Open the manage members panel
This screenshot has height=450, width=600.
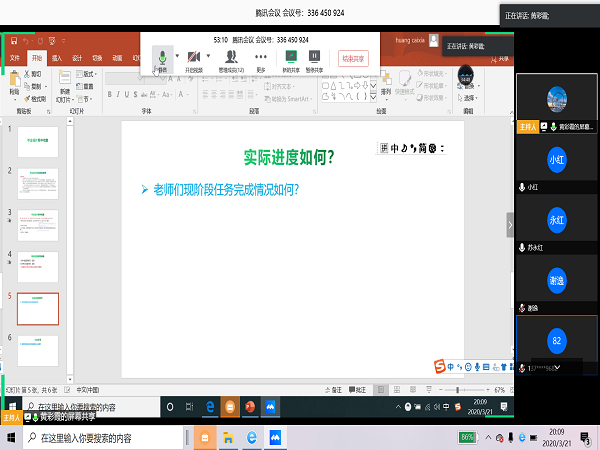(232, 58)
